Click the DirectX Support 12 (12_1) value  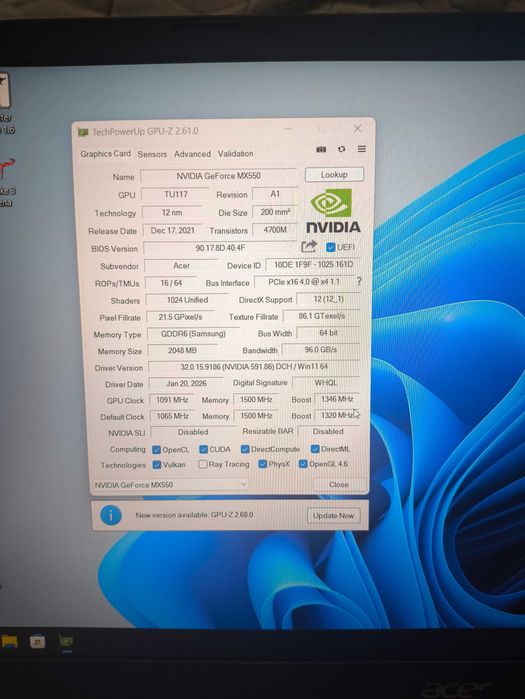click(328, 299)
